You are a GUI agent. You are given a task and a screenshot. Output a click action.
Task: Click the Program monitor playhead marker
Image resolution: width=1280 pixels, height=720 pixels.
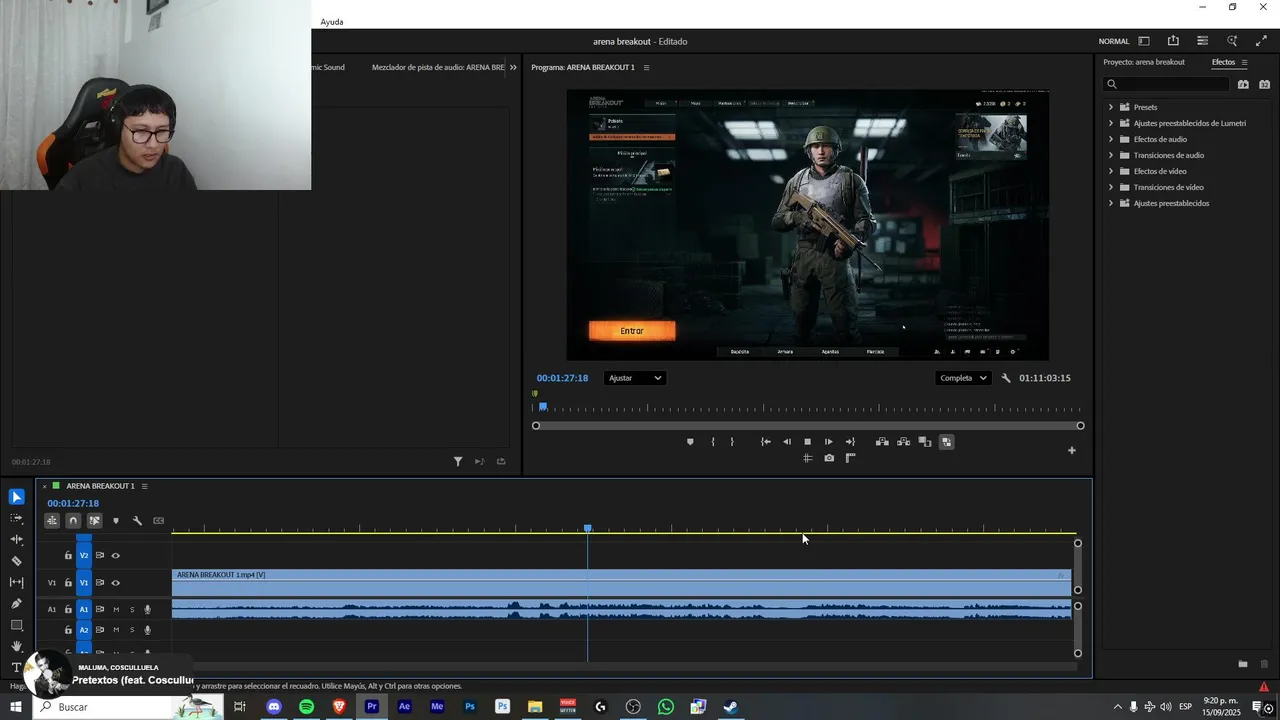[543, 406]
